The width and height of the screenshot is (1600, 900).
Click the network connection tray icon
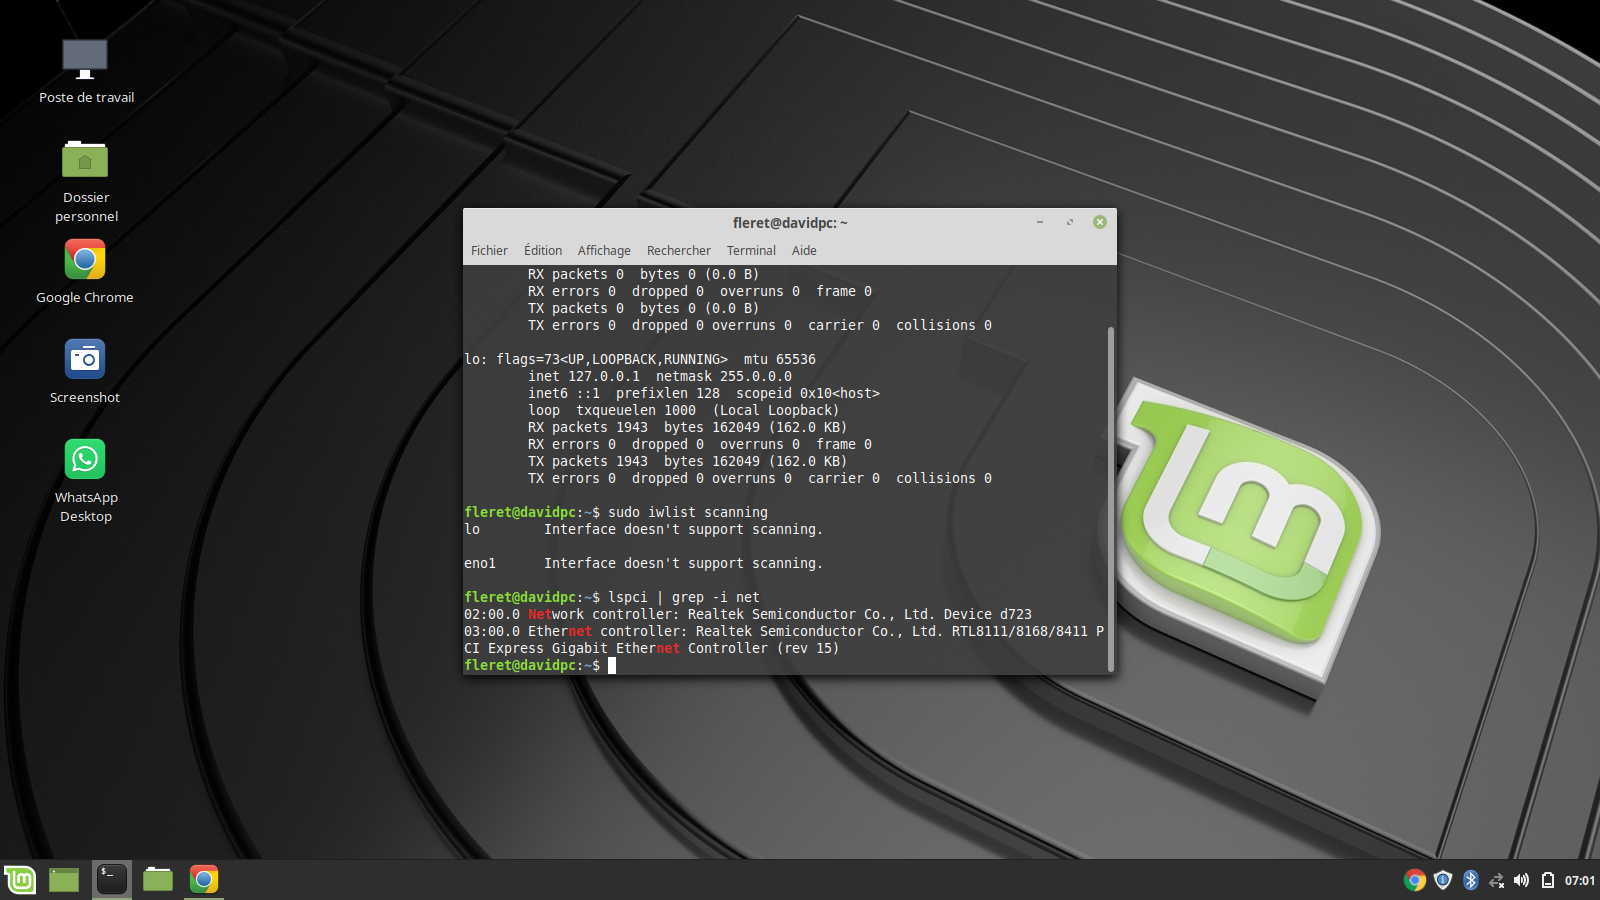click(x=1496, y=880)
